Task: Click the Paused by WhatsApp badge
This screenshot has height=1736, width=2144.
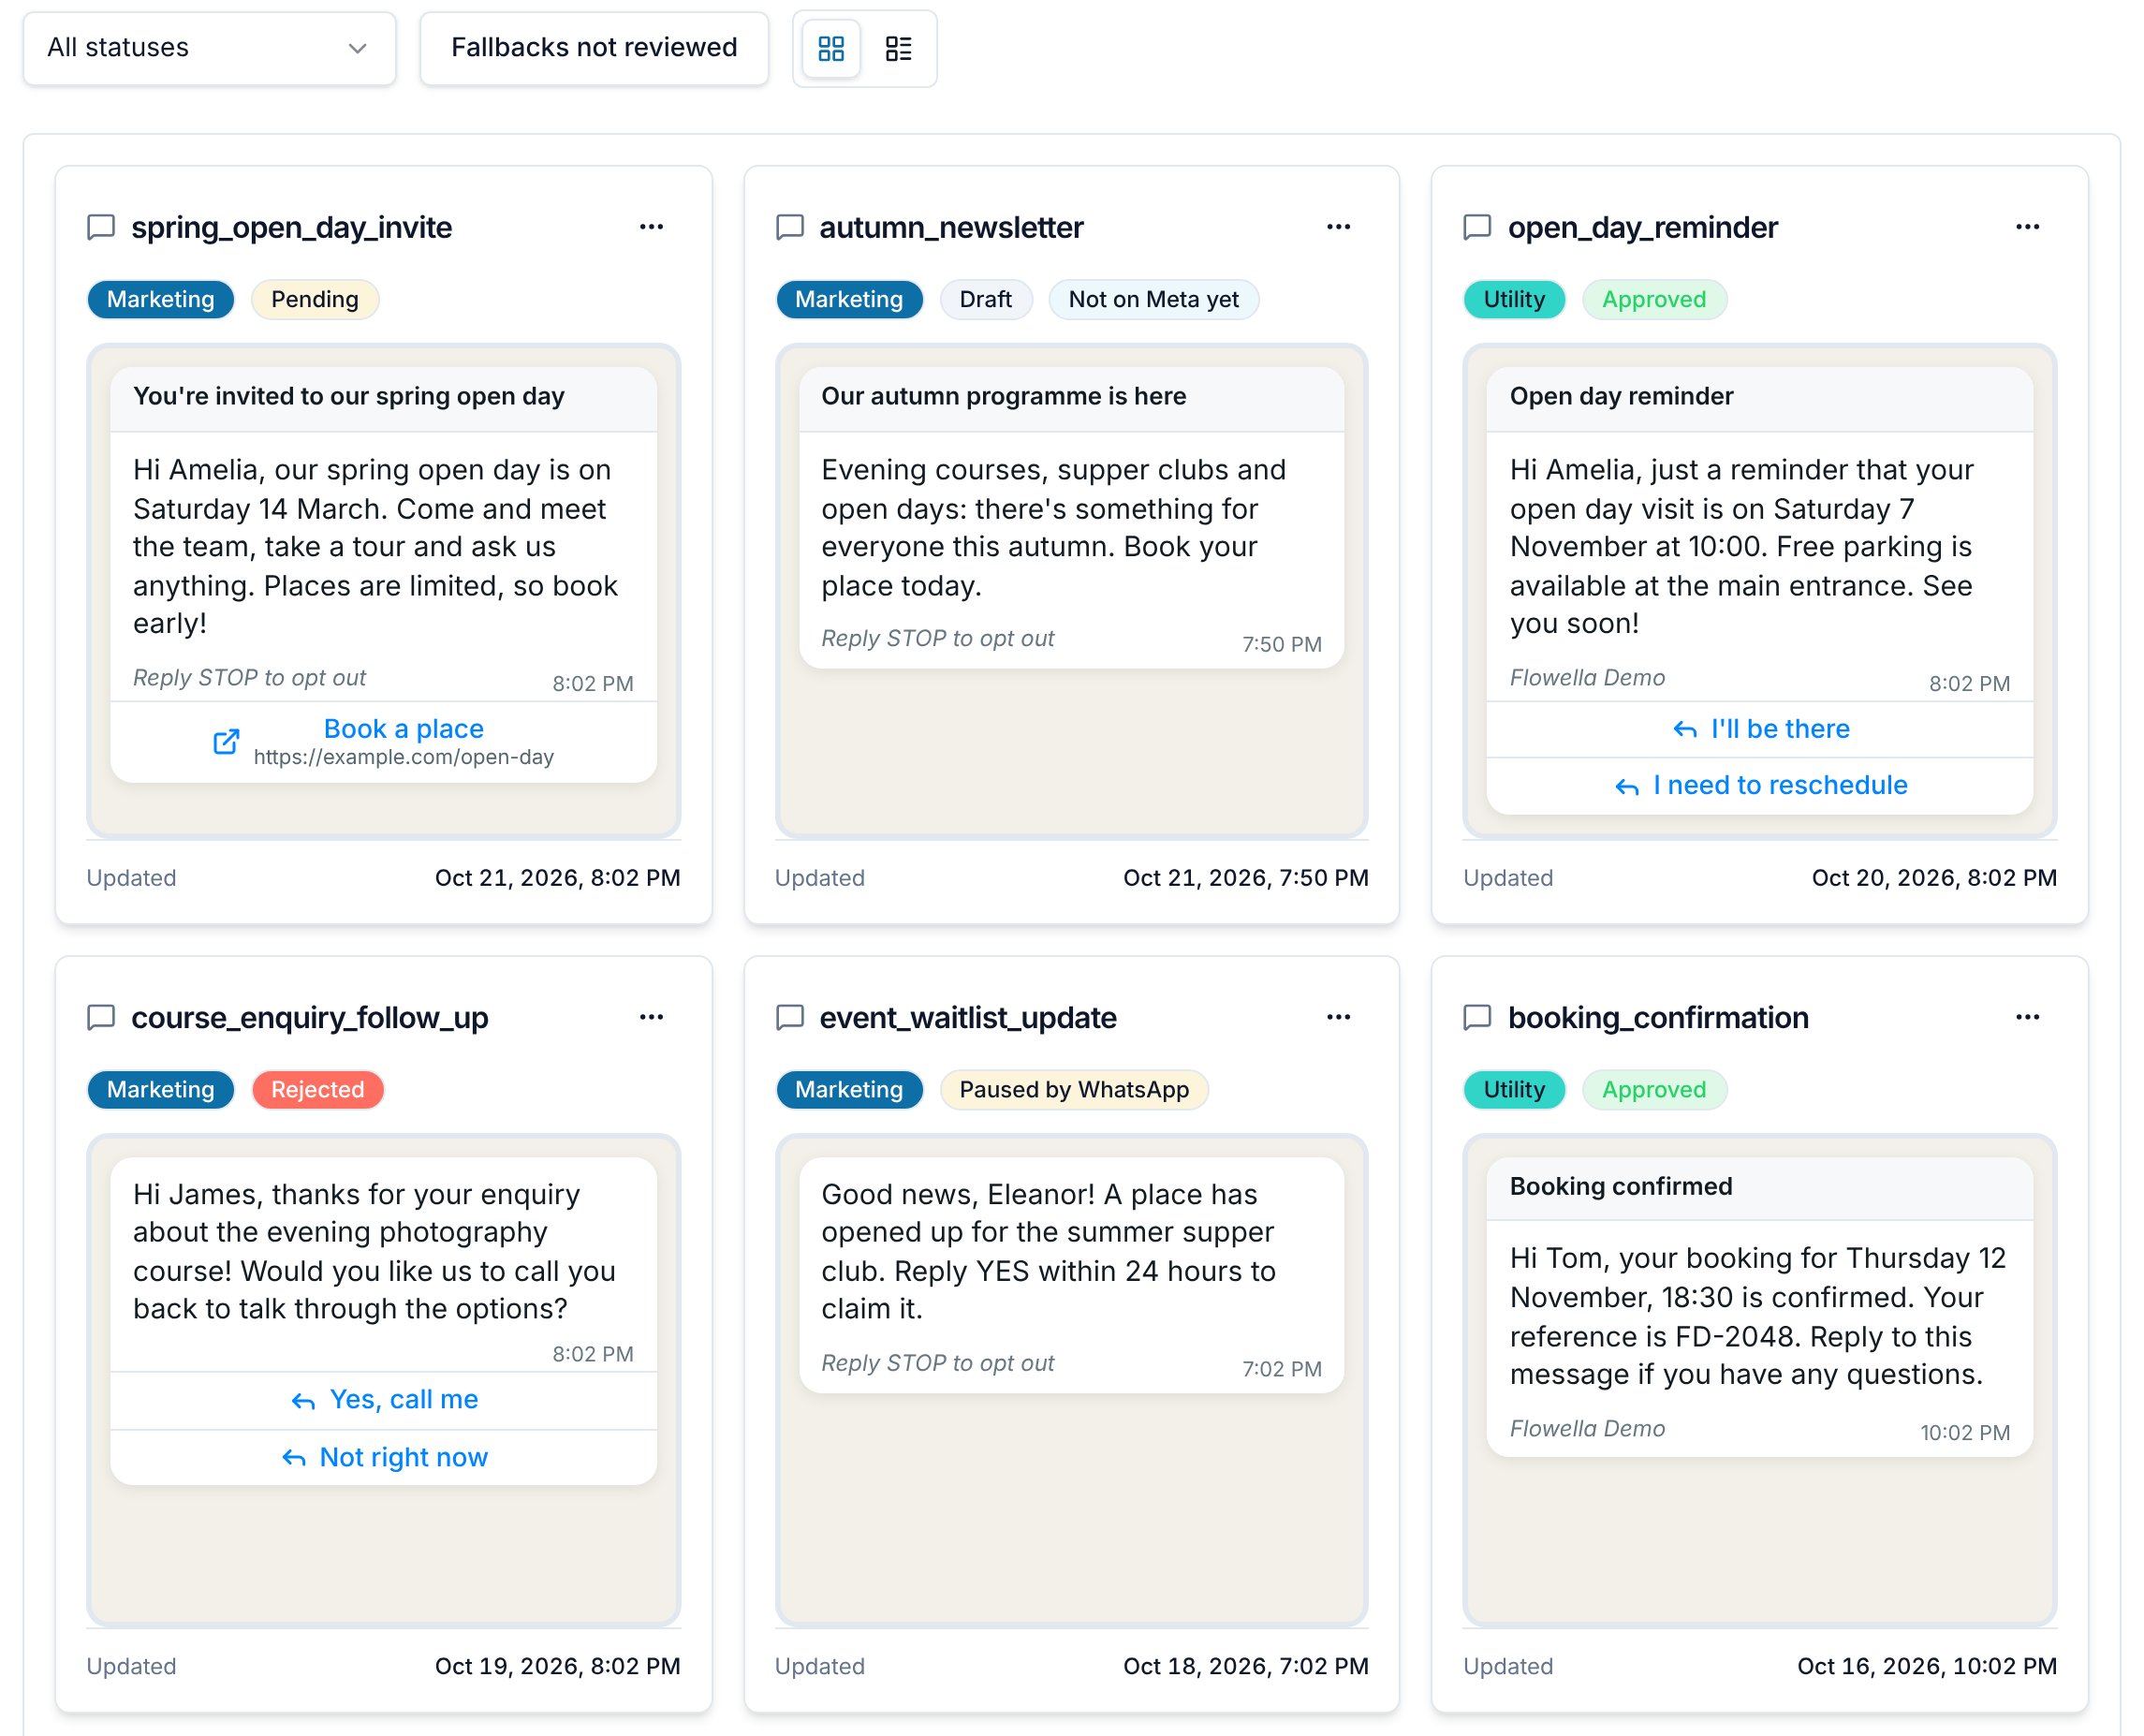Action: [1073, 1089]
